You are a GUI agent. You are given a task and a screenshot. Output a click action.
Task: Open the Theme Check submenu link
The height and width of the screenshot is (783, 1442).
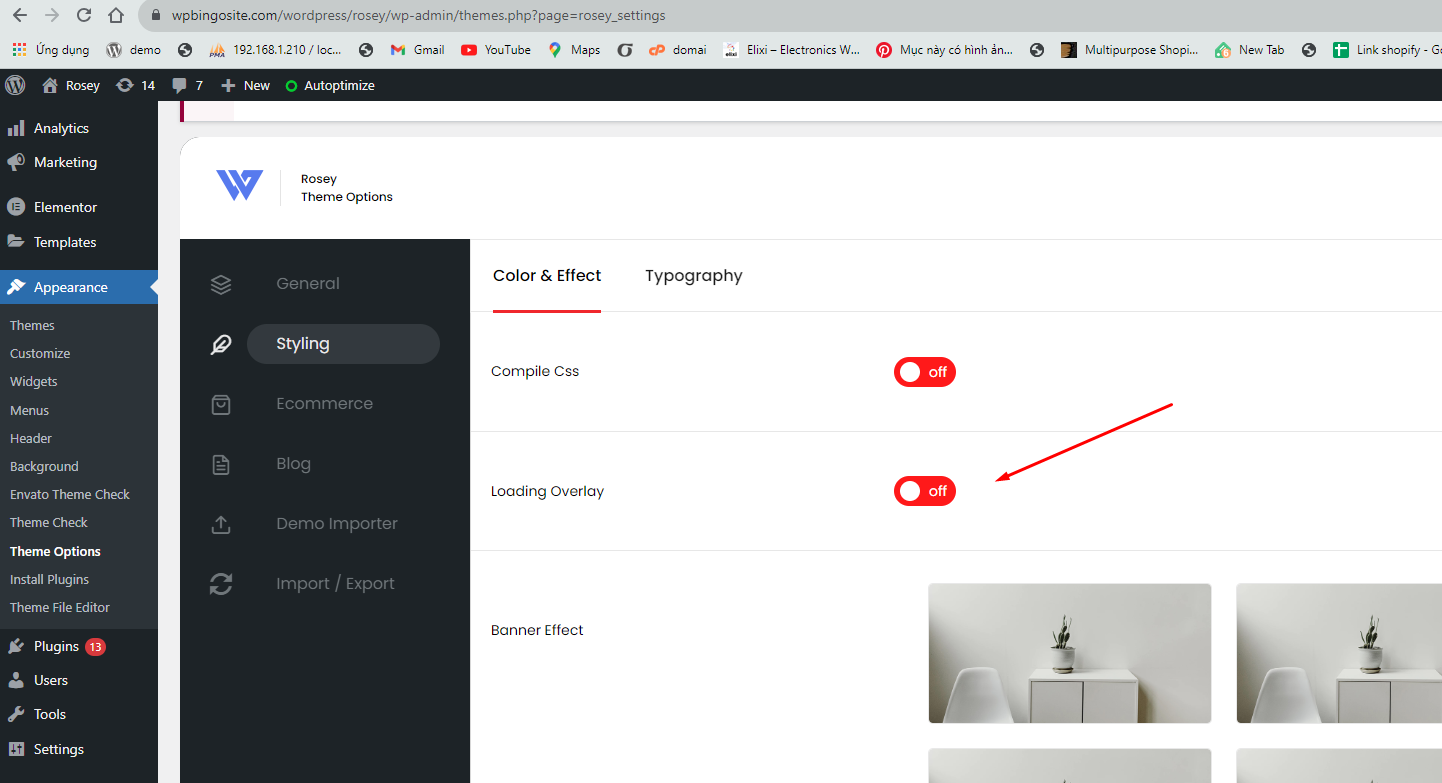click(x=49, y=523)
